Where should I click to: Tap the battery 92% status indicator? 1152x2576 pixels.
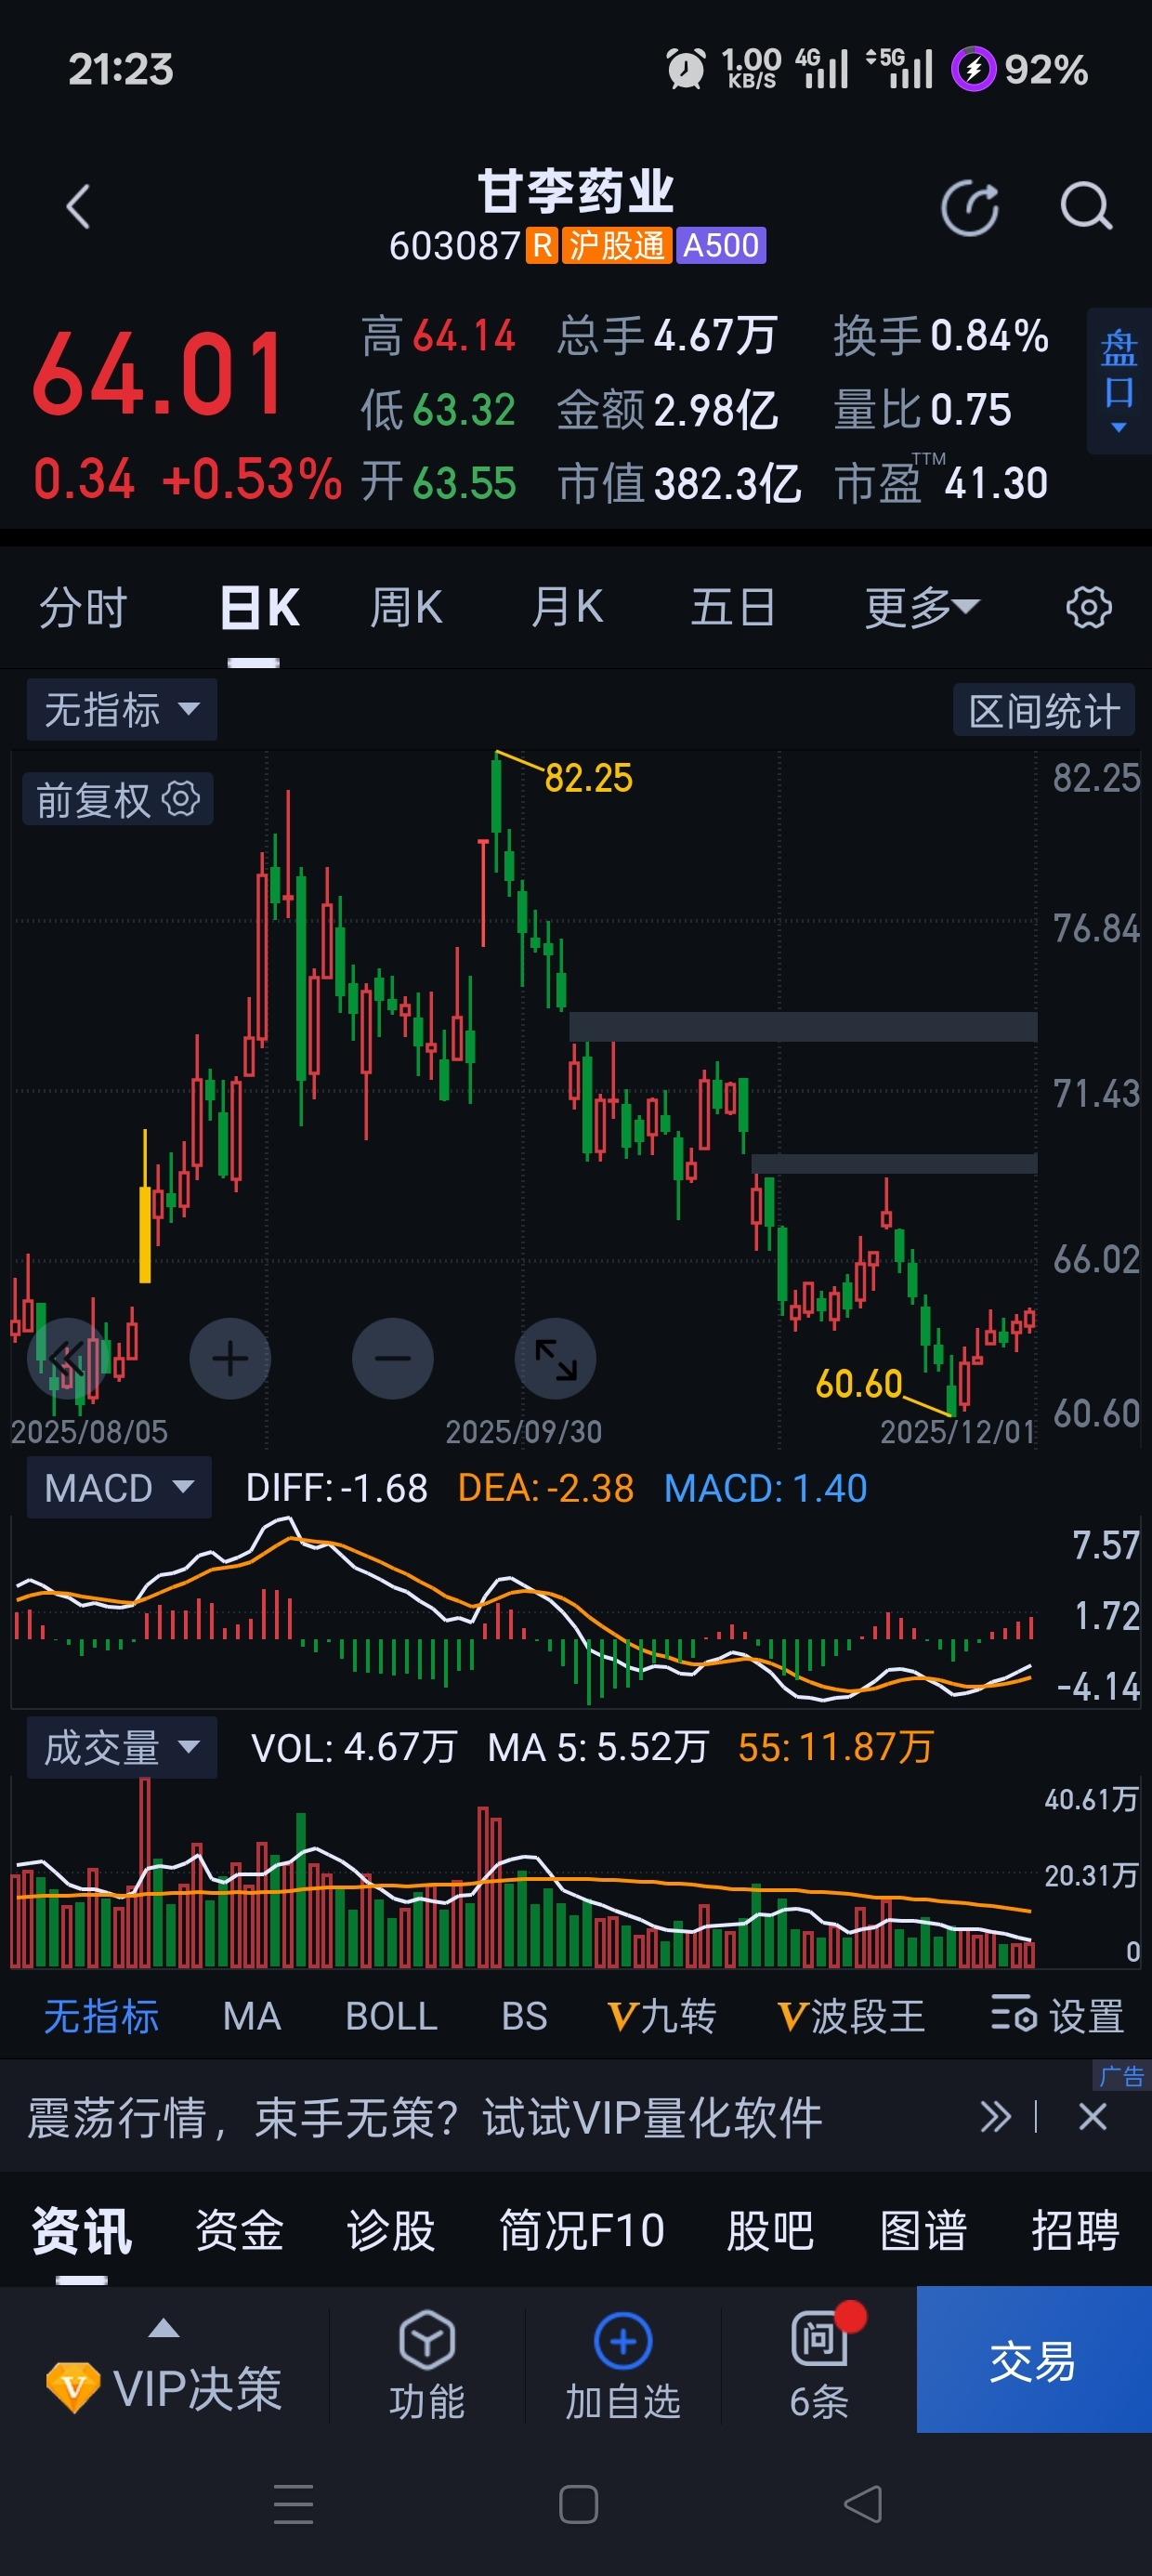tap(1019, 69)
